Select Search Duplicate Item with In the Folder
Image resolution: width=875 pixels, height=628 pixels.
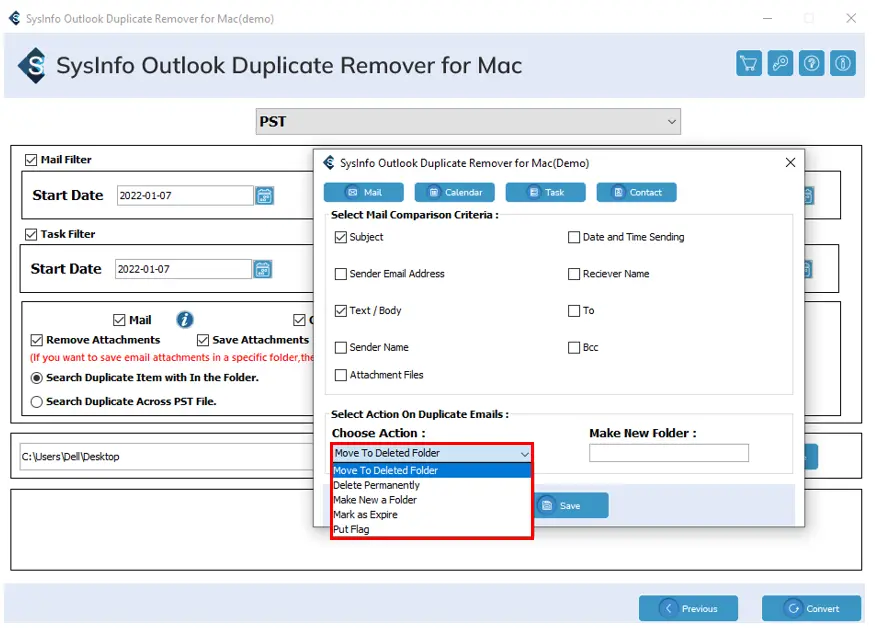36,378
